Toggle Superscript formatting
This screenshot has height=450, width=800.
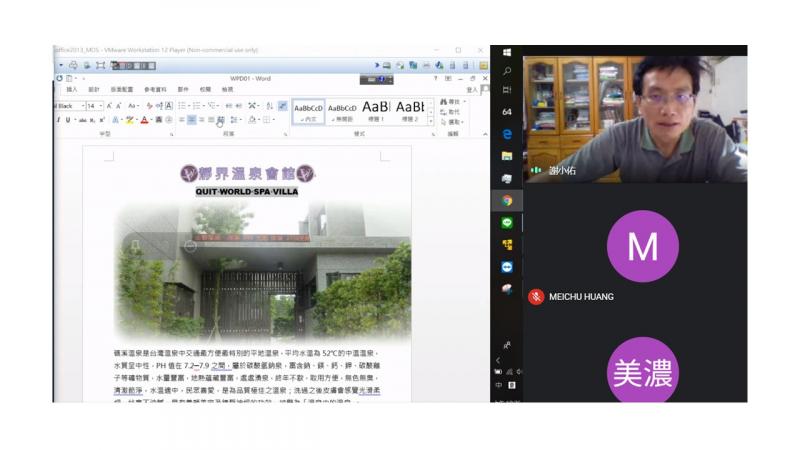[x=102, y=120]
